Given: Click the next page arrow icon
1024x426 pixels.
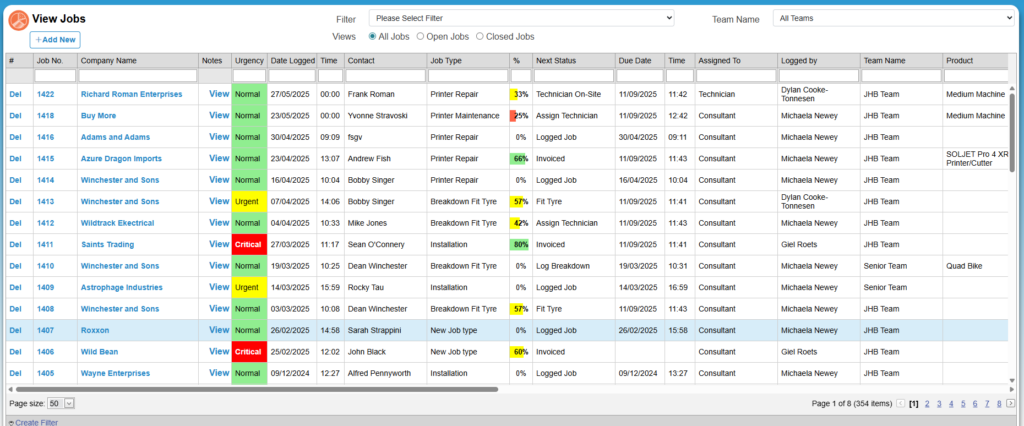Looking at the screenshot, I should click(x=1010, y=404).
